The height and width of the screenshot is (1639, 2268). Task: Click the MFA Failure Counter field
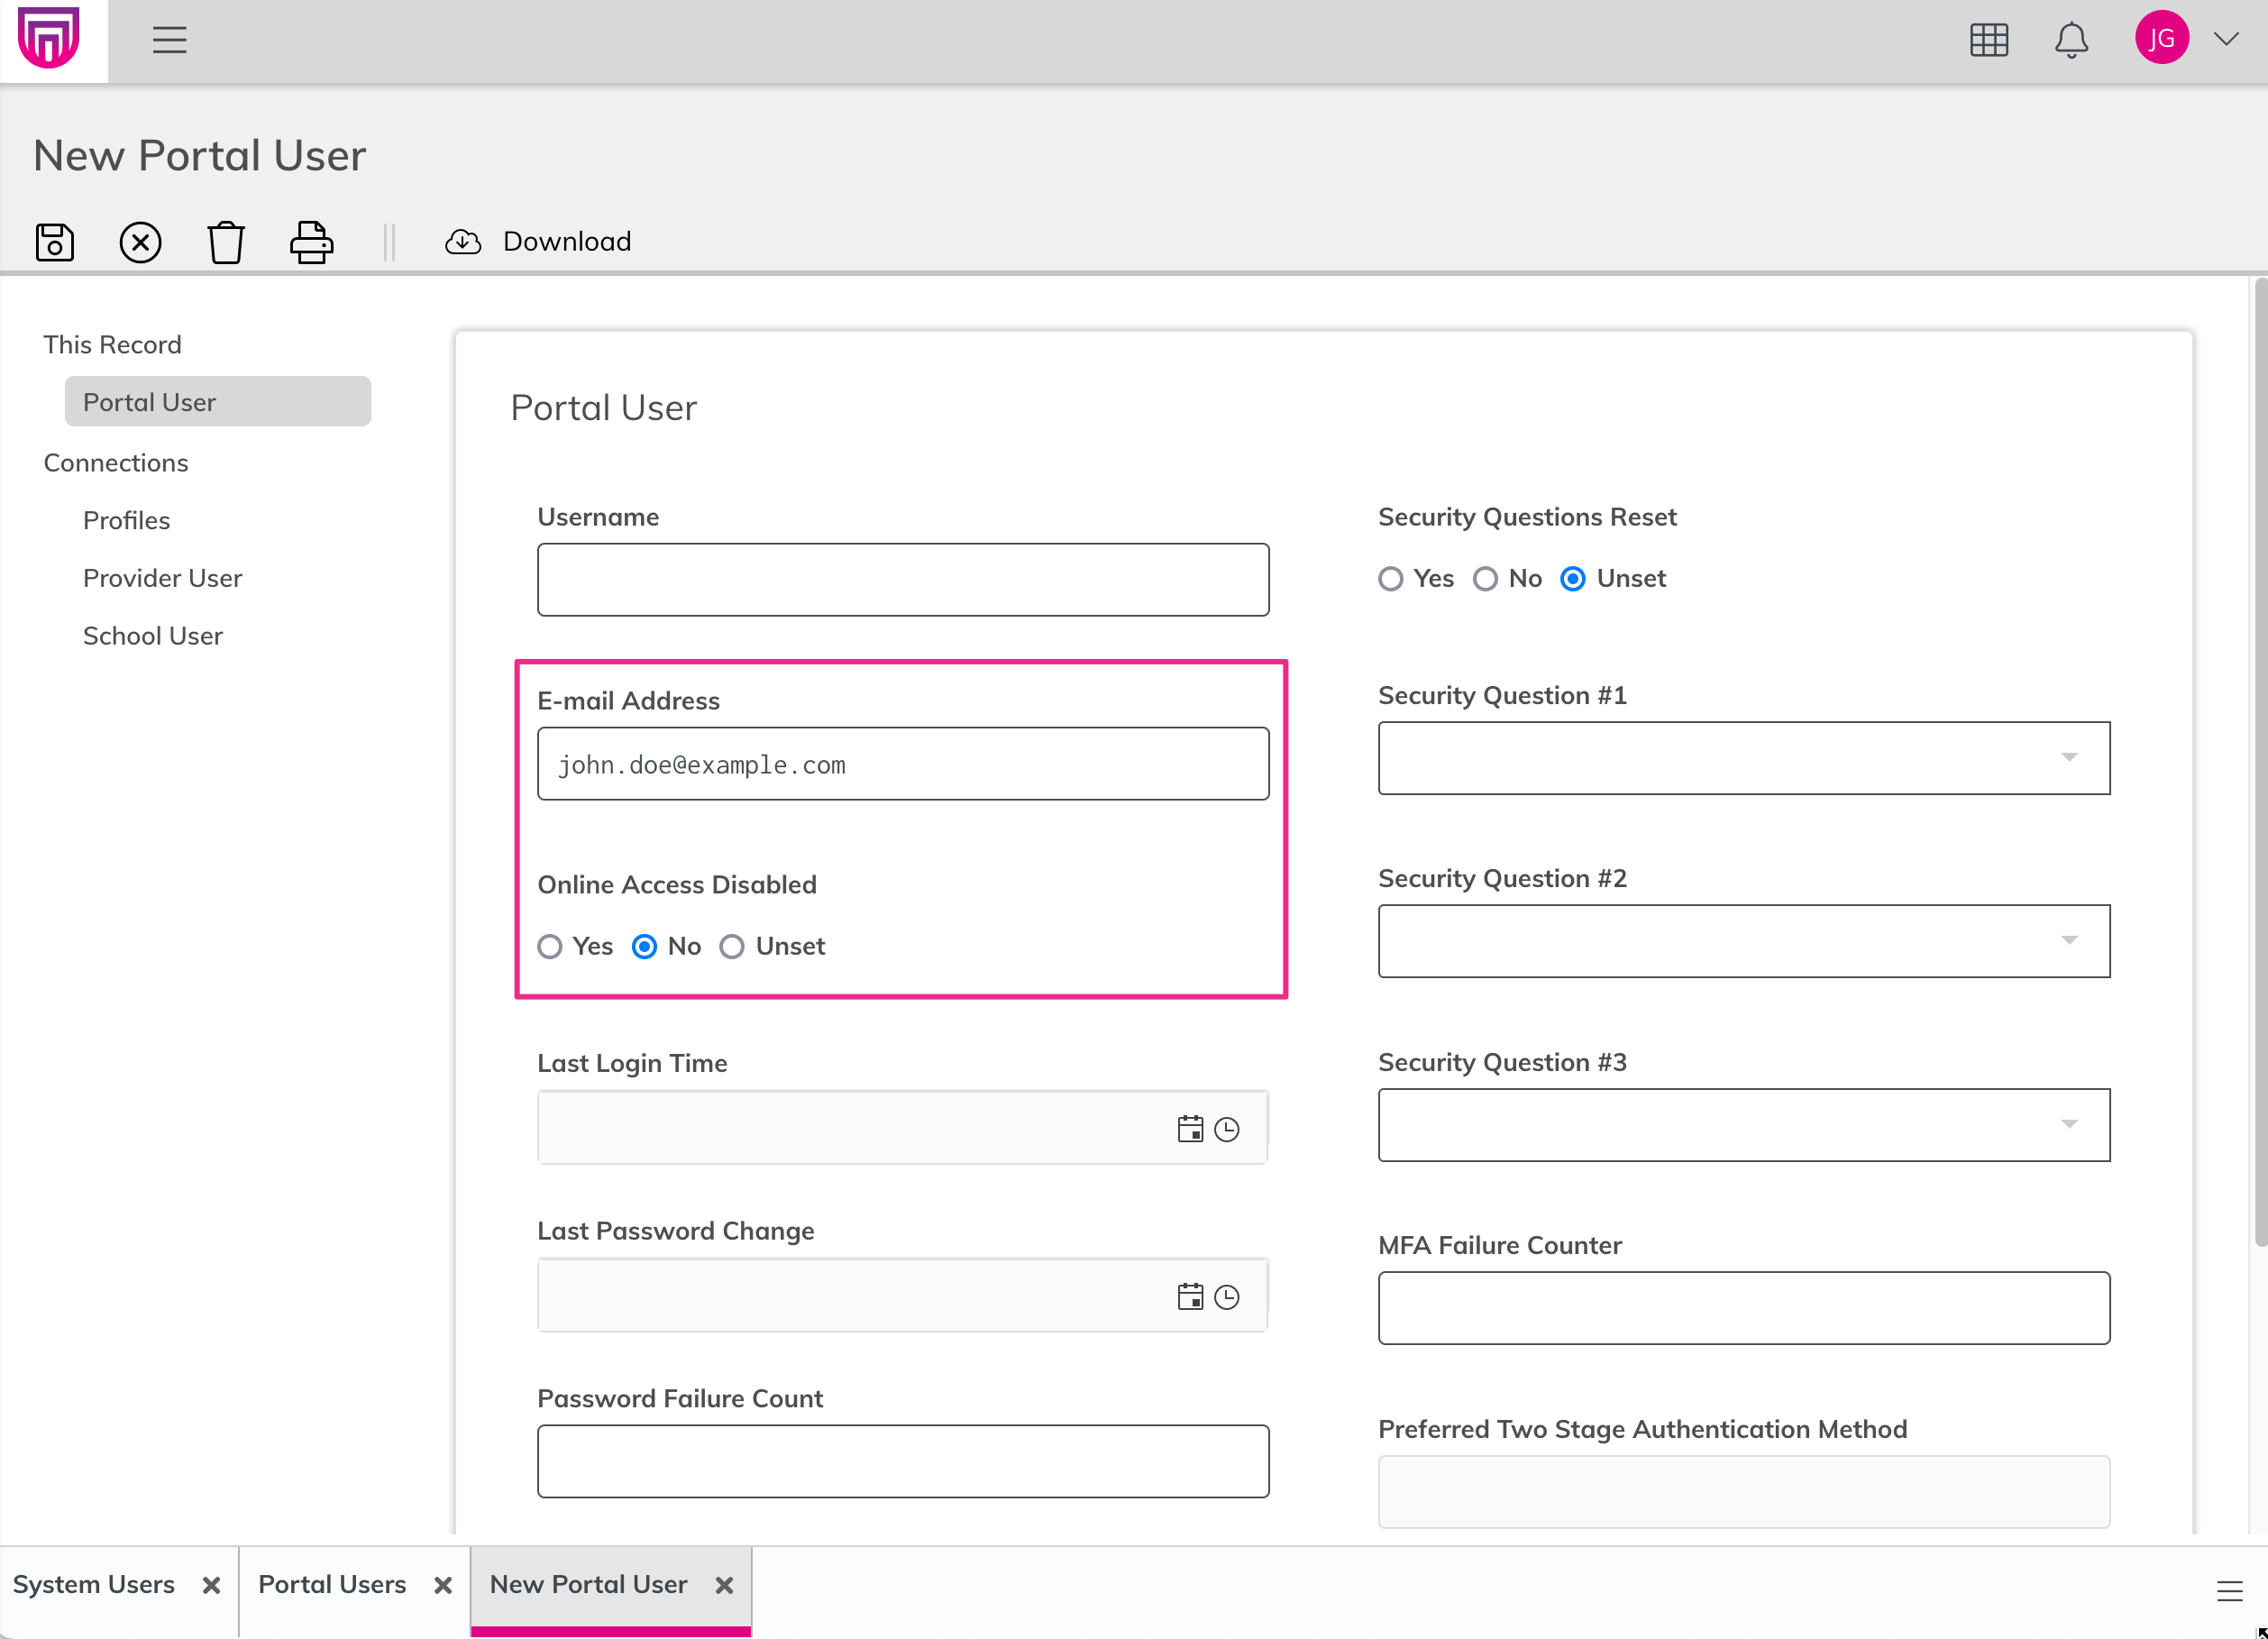[1744, 1309]
